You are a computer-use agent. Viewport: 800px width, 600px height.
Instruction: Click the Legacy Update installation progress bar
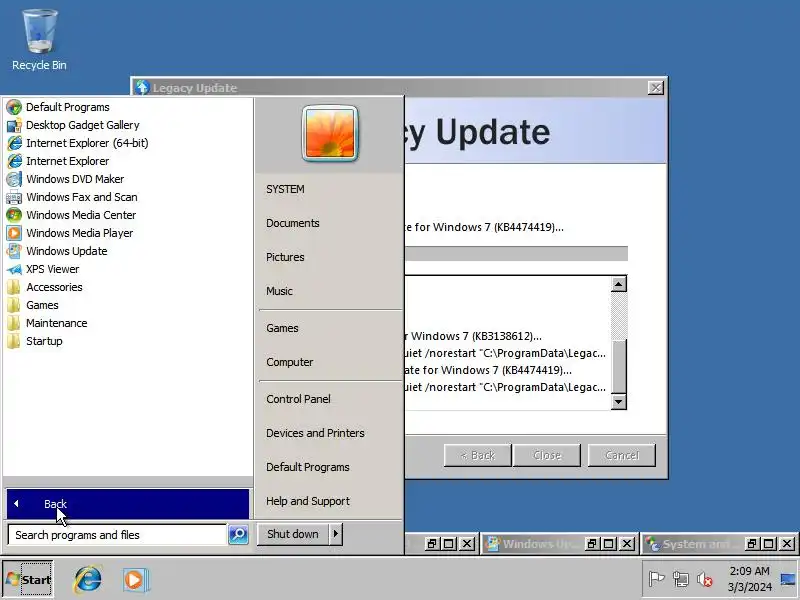(x=516, y=254)
